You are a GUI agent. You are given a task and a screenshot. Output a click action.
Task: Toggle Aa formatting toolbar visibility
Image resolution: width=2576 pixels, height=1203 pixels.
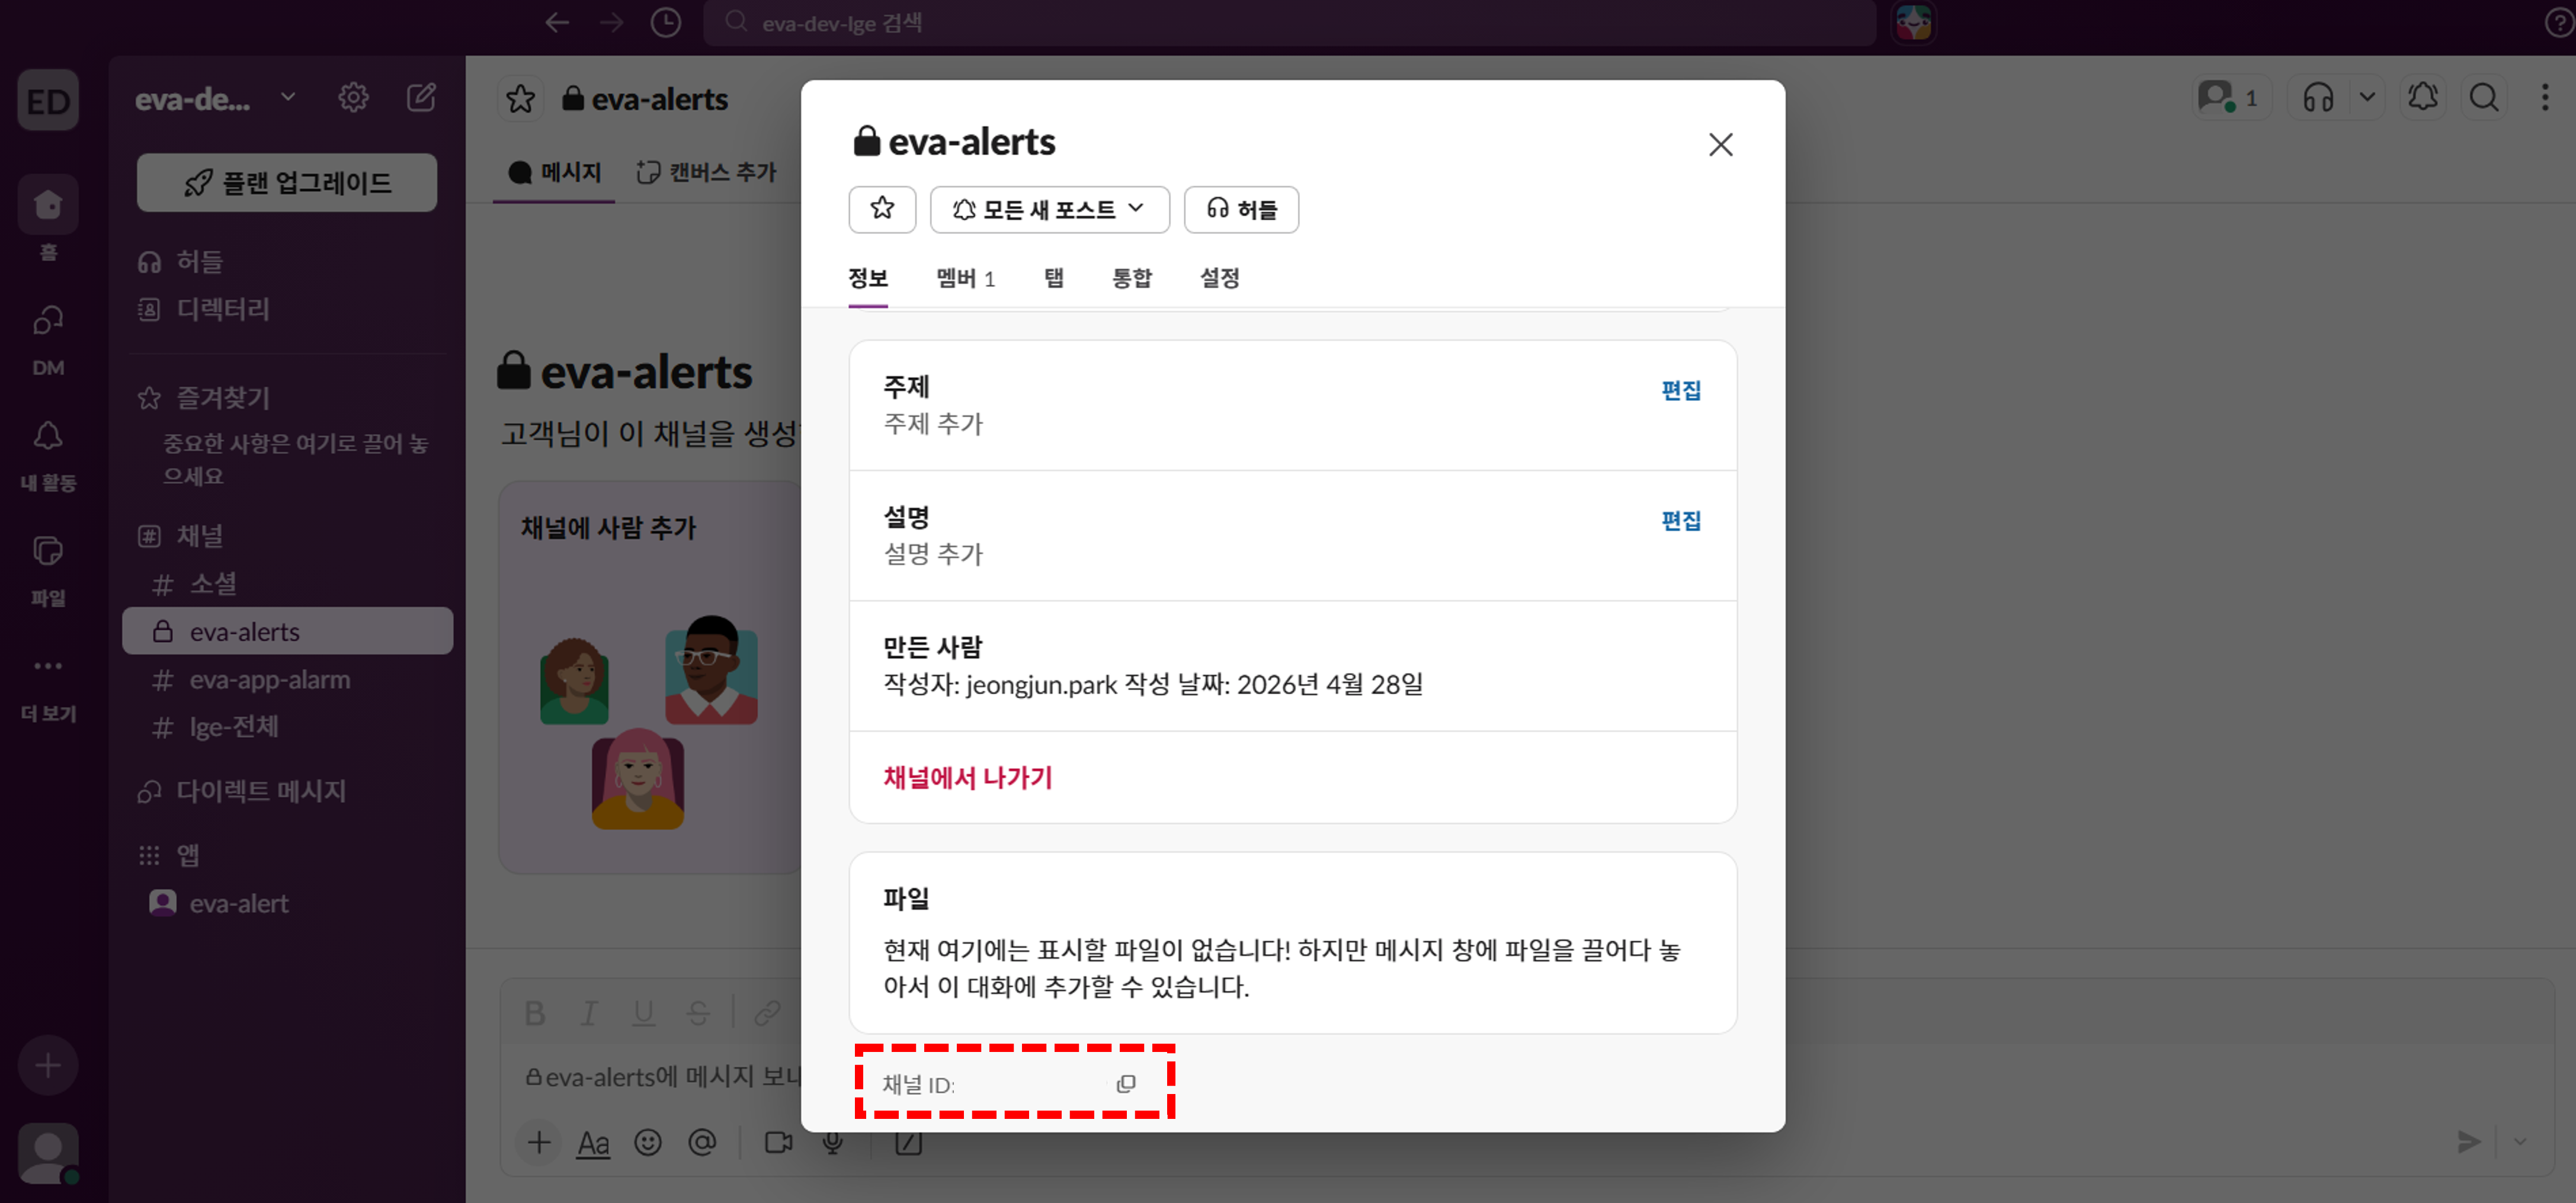pos(593,1142)
